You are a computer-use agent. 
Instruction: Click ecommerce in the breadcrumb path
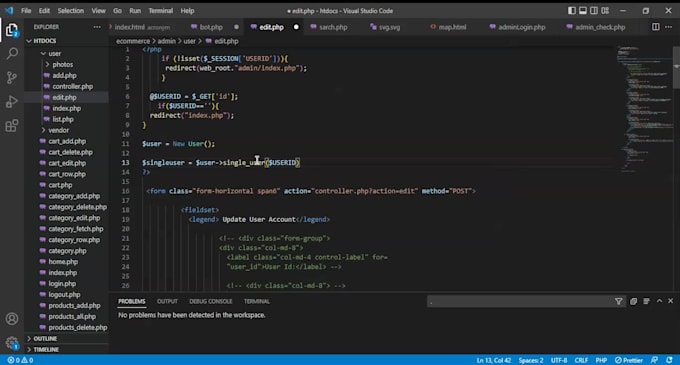(133, 41)
